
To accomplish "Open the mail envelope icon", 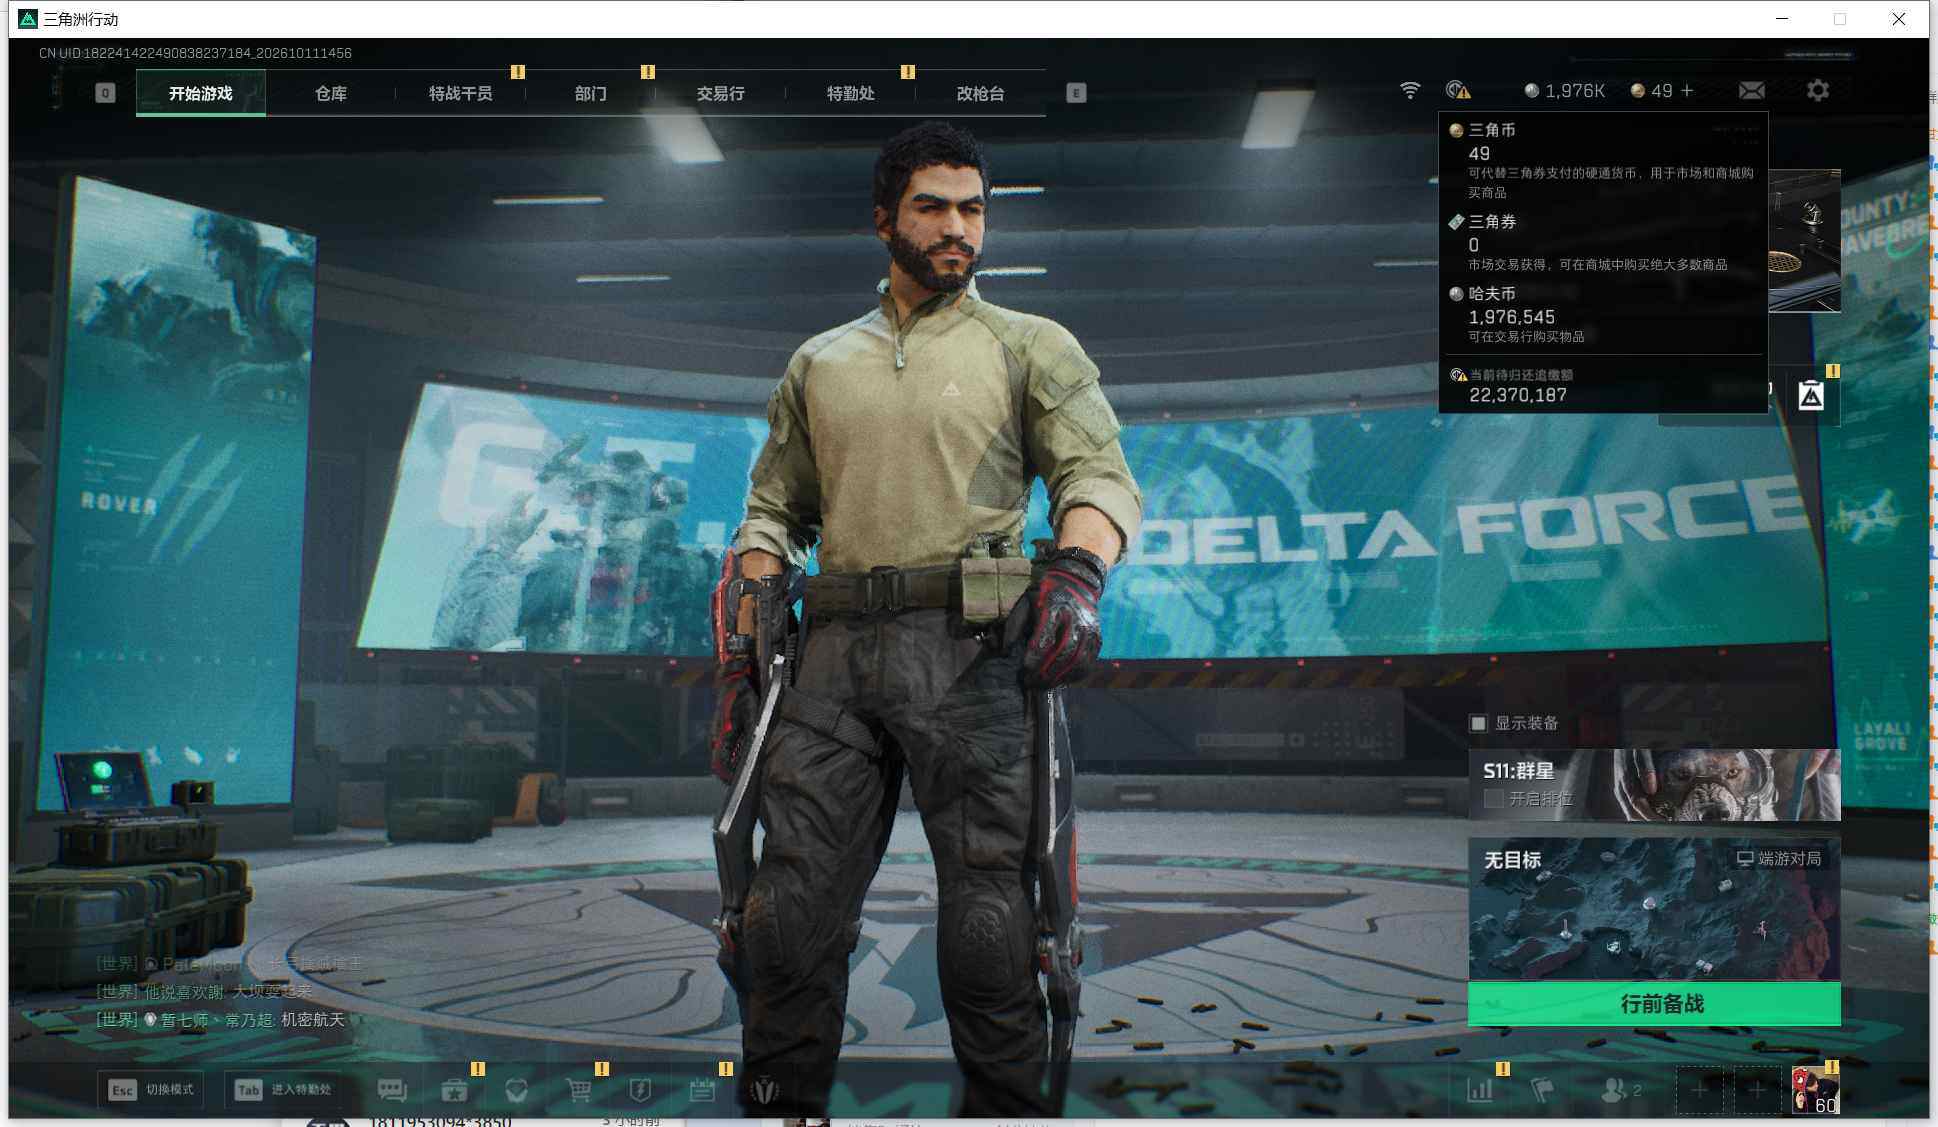I will point(1752,91).
